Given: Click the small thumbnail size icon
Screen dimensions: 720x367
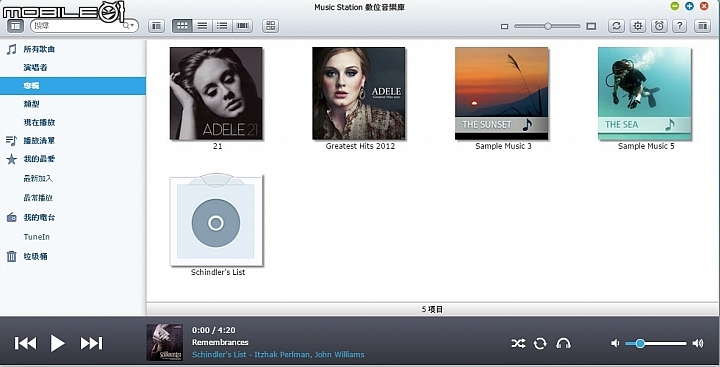Looking at the screenshot, I should point(504,27).
